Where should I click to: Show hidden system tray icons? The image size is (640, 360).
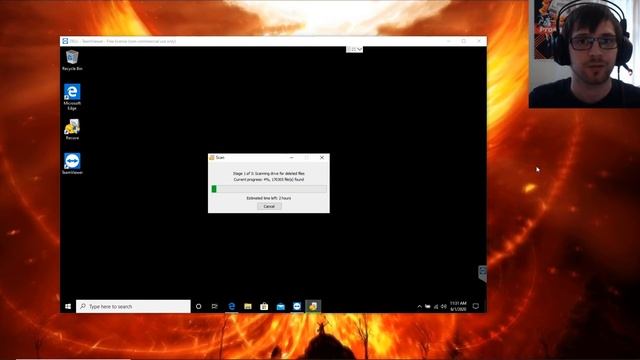click(x=419, y=306)
